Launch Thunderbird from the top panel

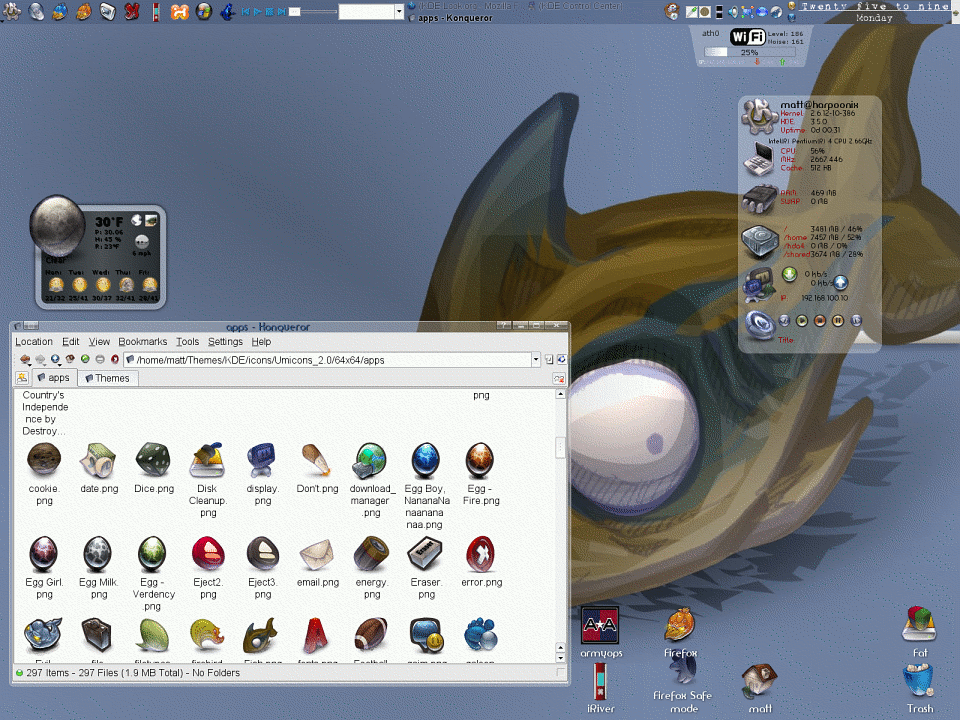(59, 11)
